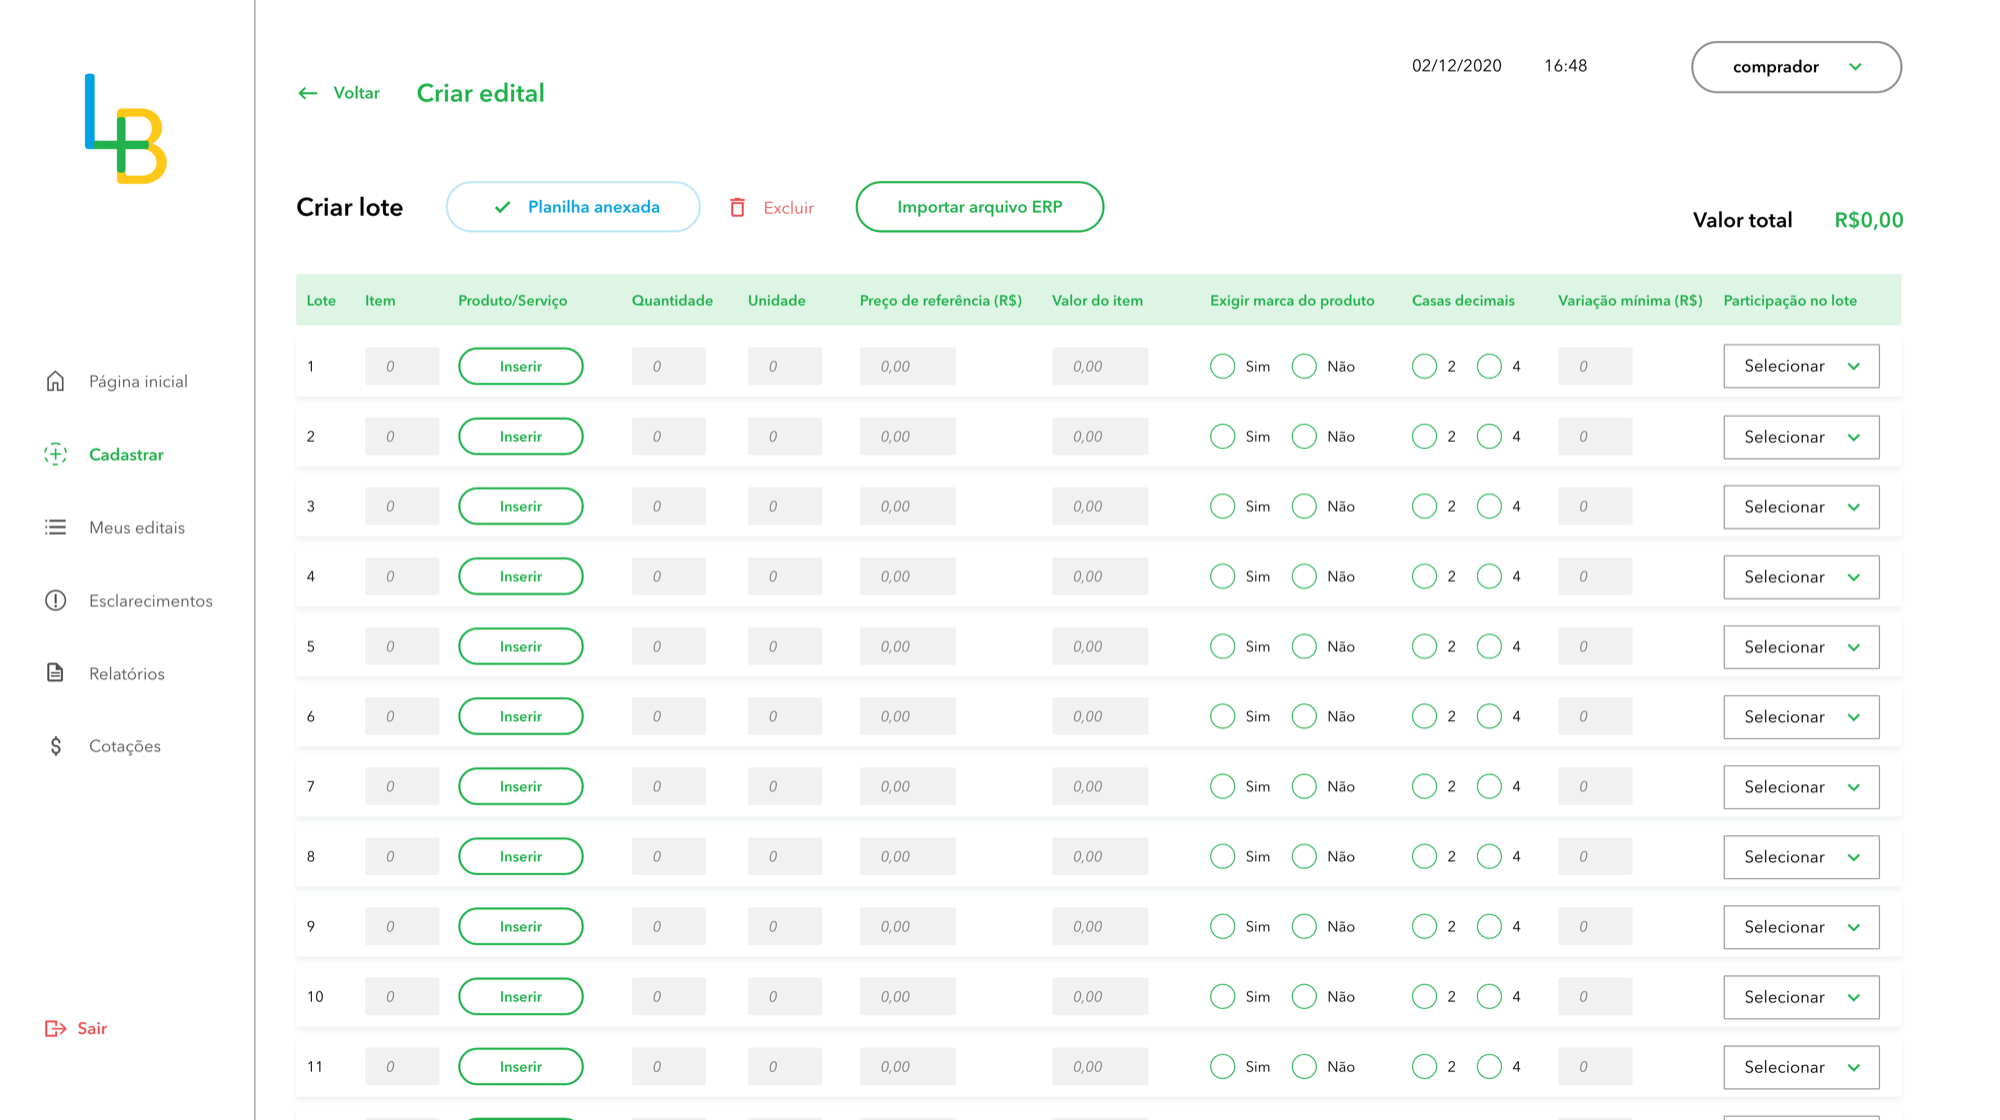Click the Participação no lote header

(x=1790, y=300)
